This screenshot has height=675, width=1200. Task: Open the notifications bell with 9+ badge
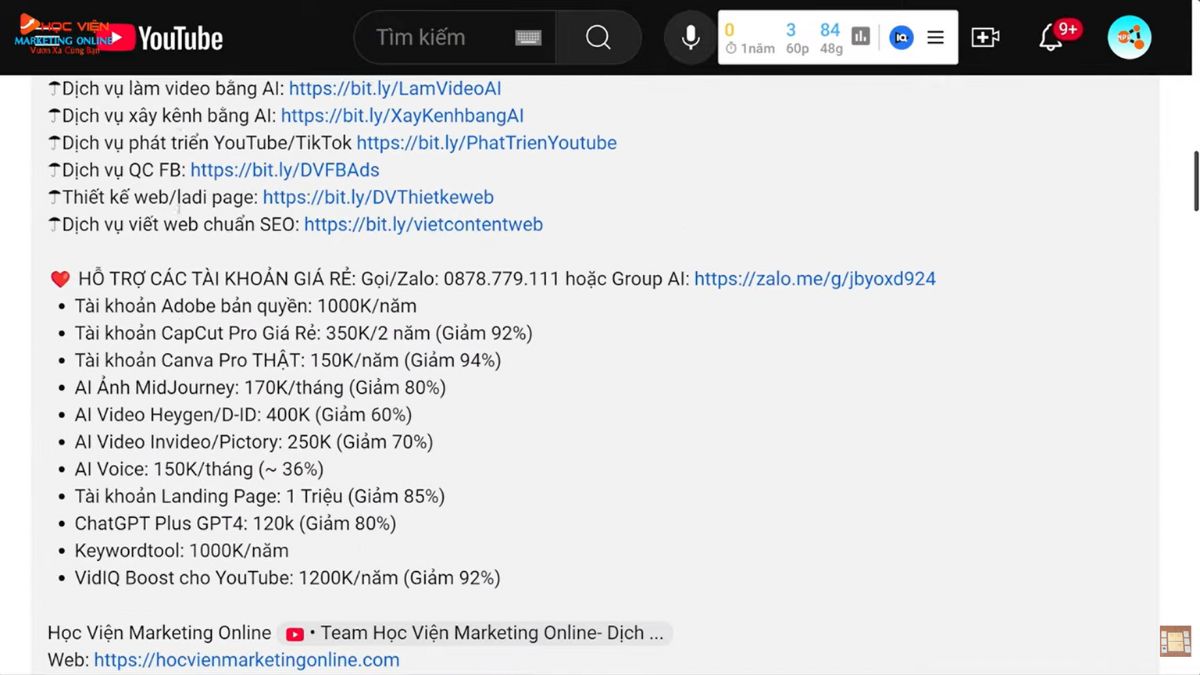click(x=1052, y=38)
